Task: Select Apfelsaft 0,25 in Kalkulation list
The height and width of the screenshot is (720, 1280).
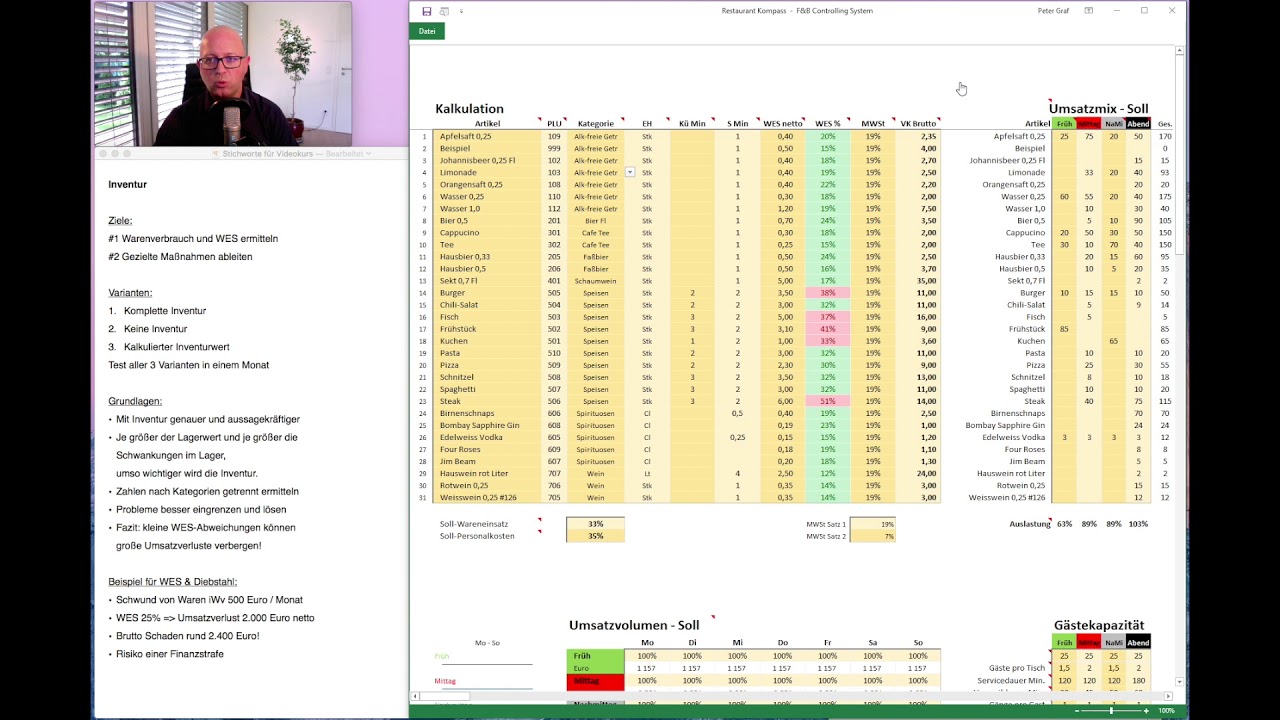Action: coord(487,136)
